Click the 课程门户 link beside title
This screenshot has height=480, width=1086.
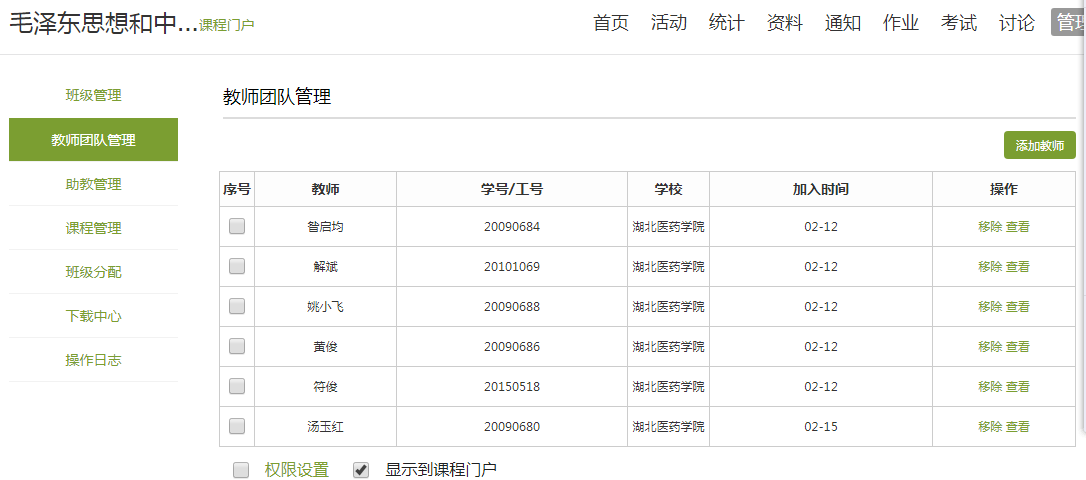click(x=227, y=25)
